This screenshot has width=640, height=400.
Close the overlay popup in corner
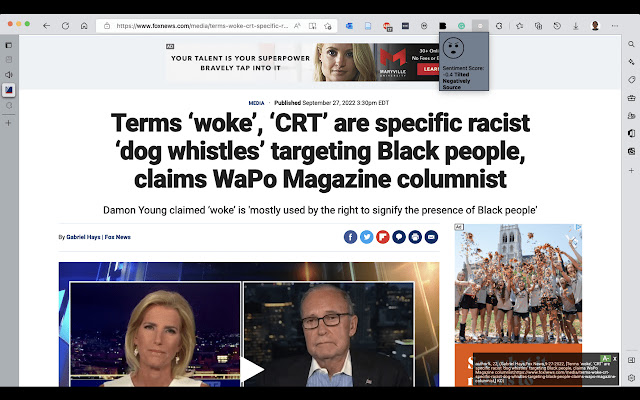click(615, 358)
